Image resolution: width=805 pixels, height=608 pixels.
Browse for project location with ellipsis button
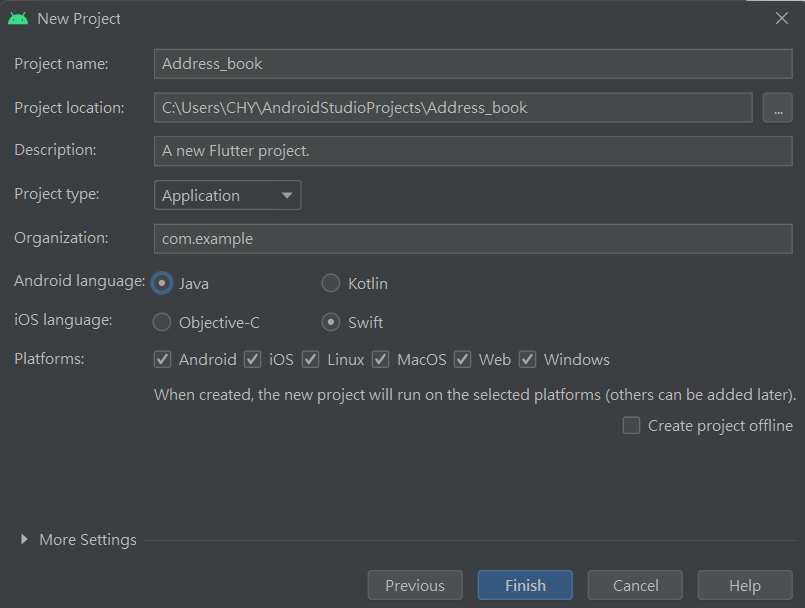pyautogui.click(x=778, y=108)
